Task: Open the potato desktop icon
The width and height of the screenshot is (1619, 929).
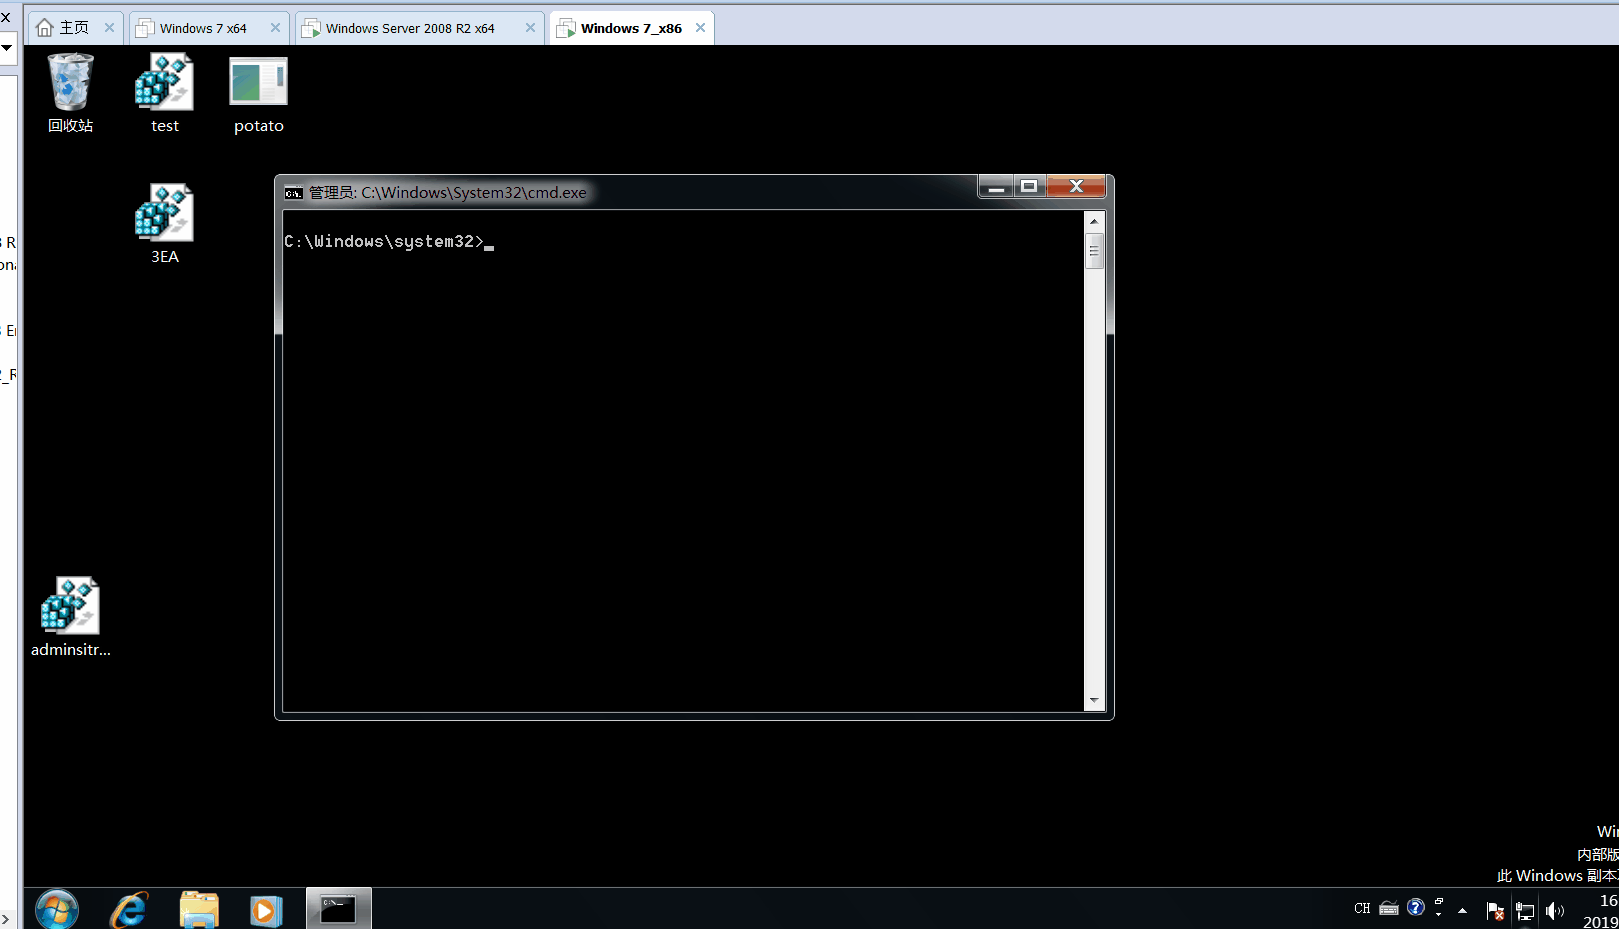Action: 258,84
